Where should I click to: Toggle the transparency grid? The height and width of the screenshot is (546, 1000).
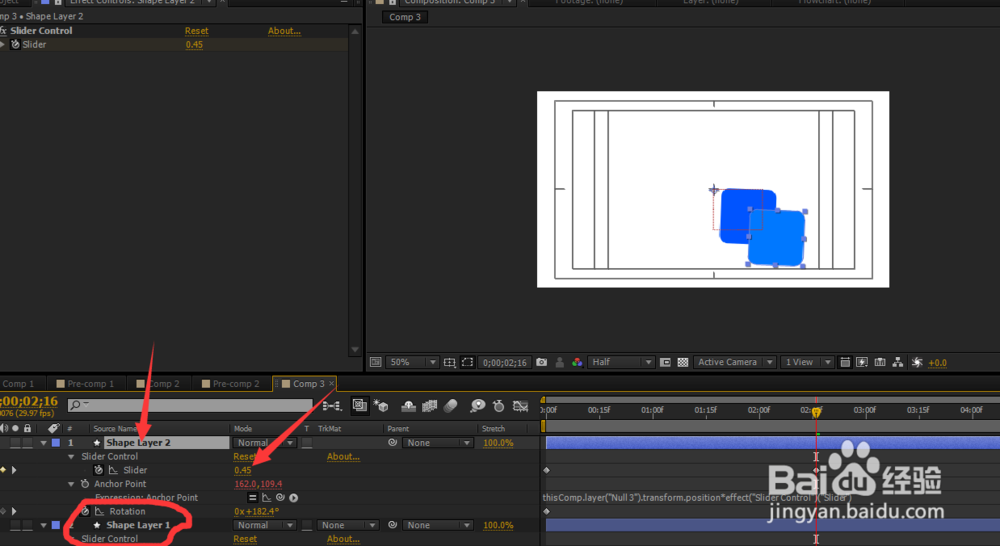point(683,362)
